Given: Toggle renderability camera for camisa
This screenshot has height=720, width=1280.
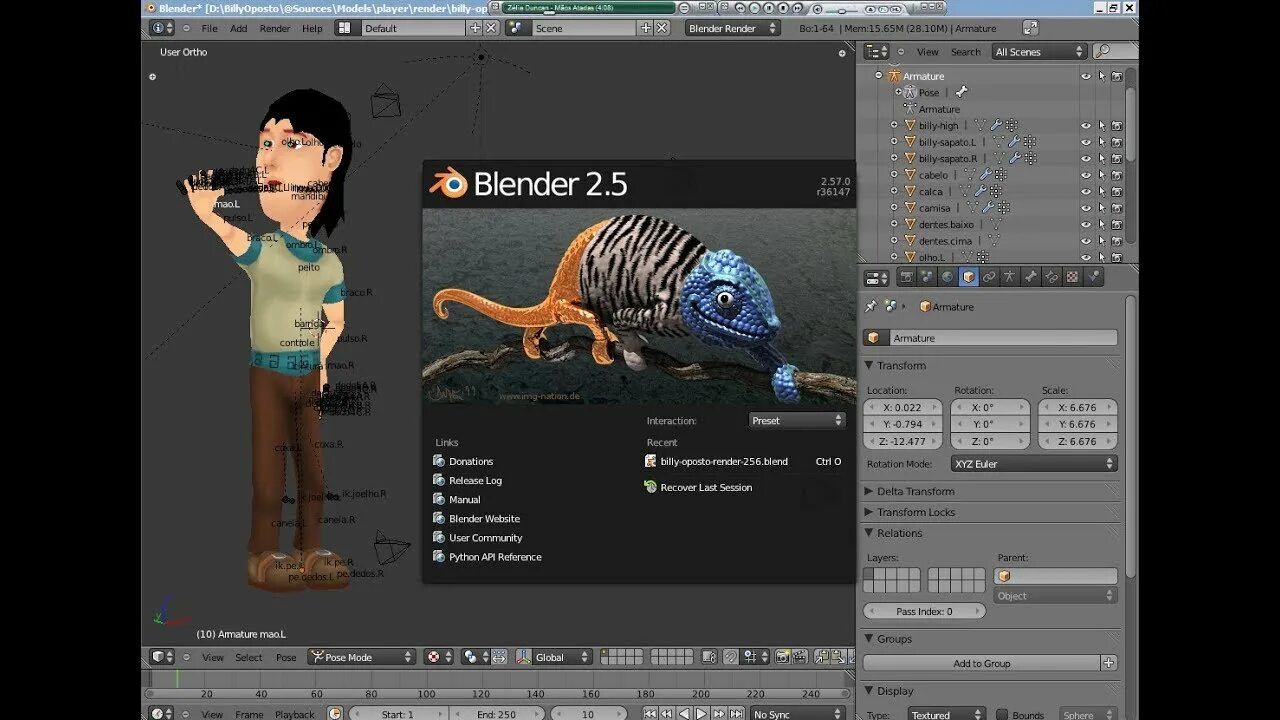Looking at the screenshot, I should 1116,208.
